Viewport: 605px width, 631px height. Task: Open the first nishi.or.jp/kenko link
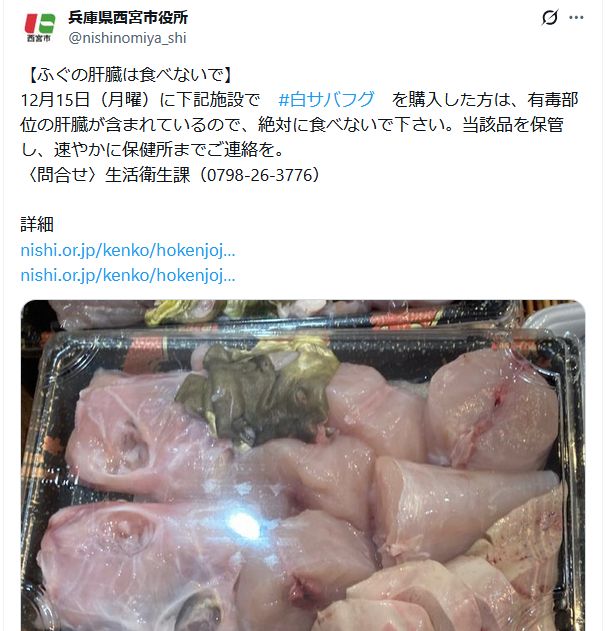128,250
